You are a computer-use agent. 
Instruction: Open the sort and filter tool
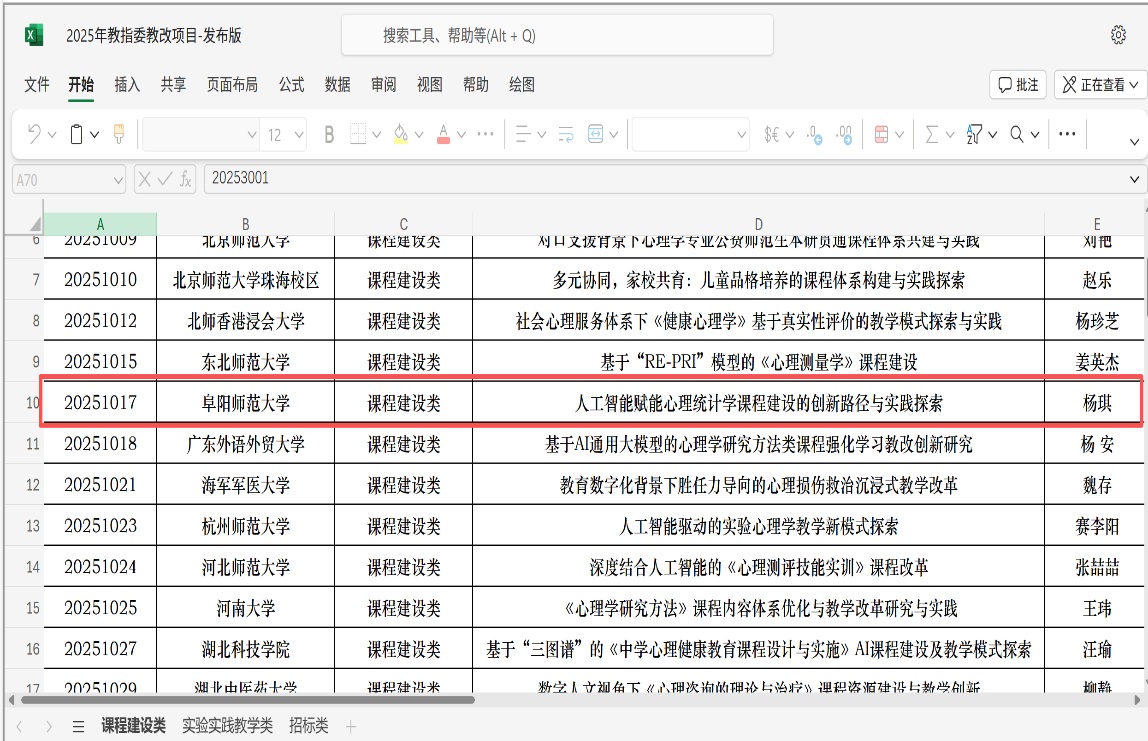[x=975, y=134]
